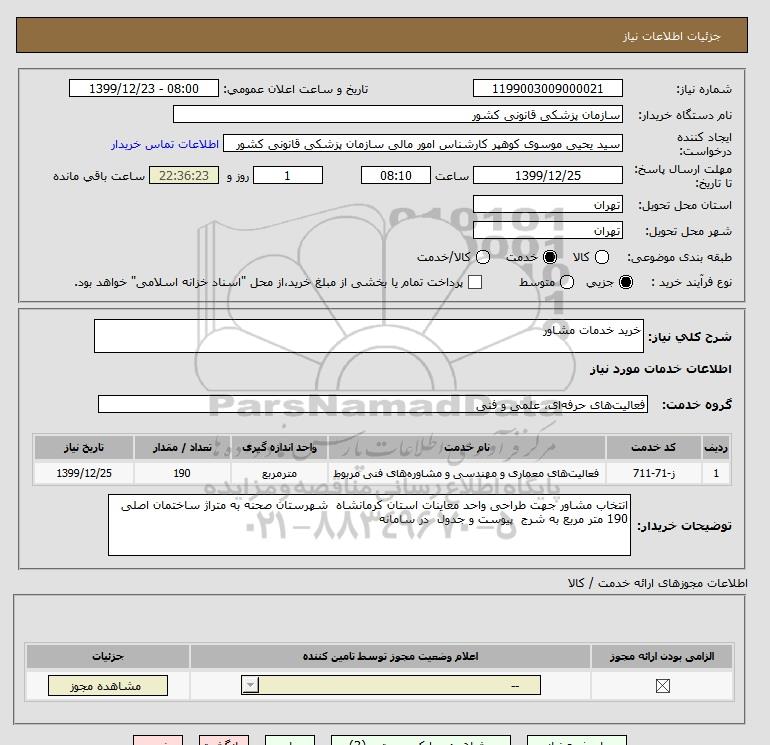Click the مشاهده مجوز button
770x745 pixels.
pos(108,686)
